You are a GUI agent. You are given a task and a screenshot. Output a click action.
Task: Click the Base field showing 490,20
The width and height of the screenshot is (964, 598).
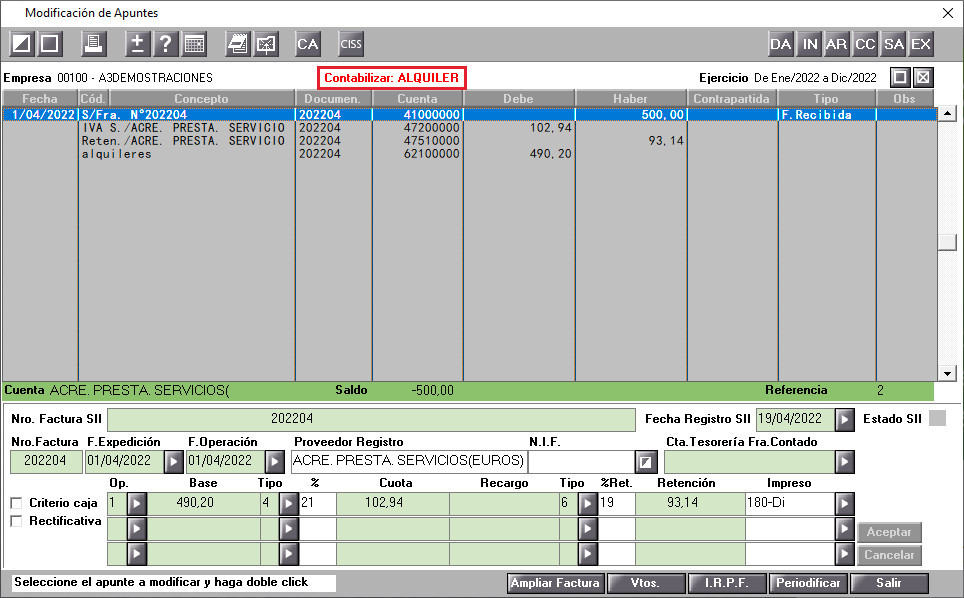pyautogui.click(x=203, y=503)
